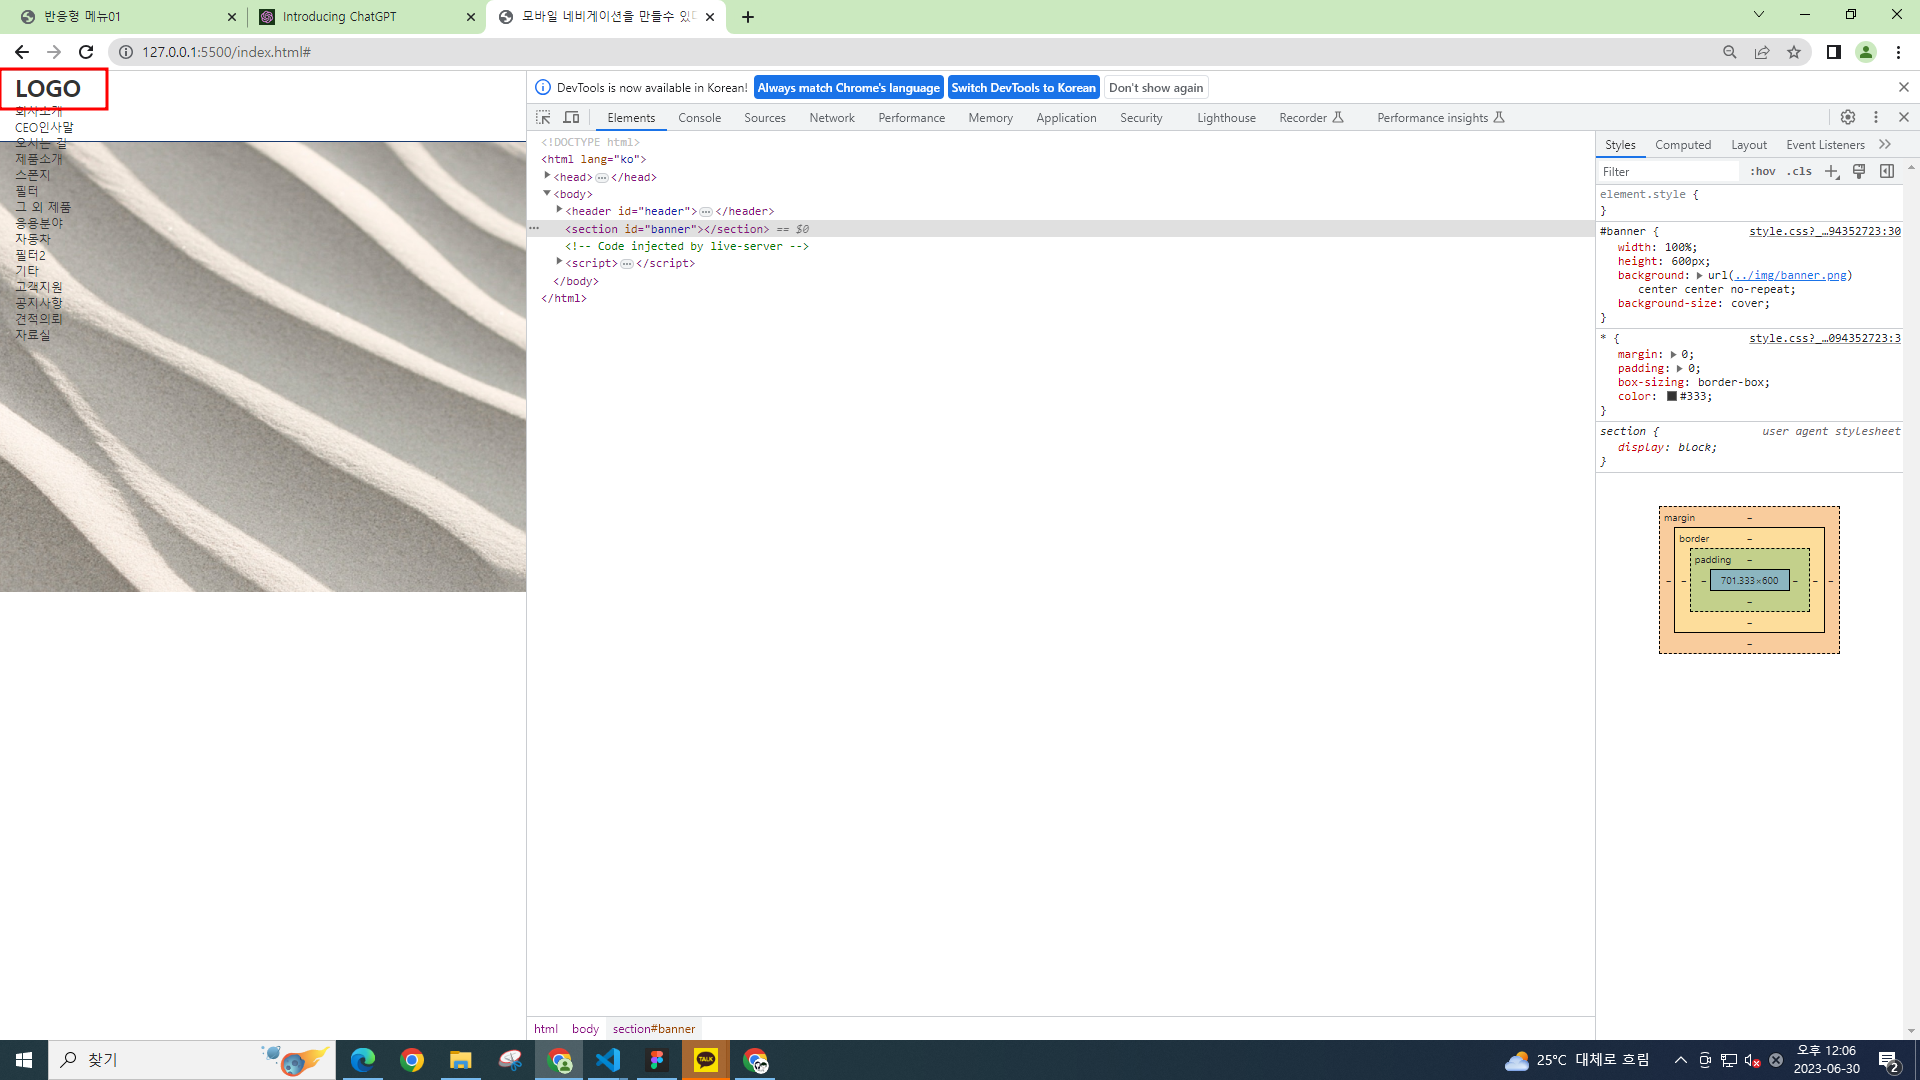
Task: Click the #333 color swatch
Action: (1671, 397)
